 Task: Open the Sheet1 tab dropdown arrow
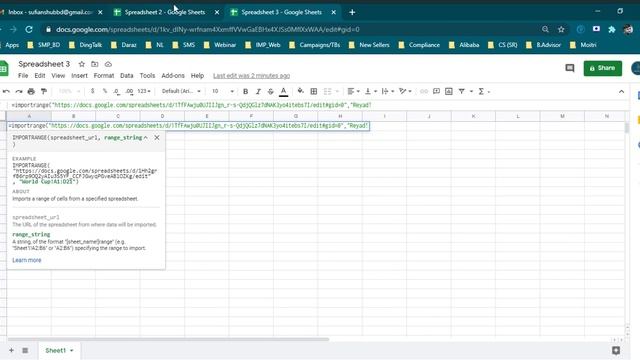point(71,351)
